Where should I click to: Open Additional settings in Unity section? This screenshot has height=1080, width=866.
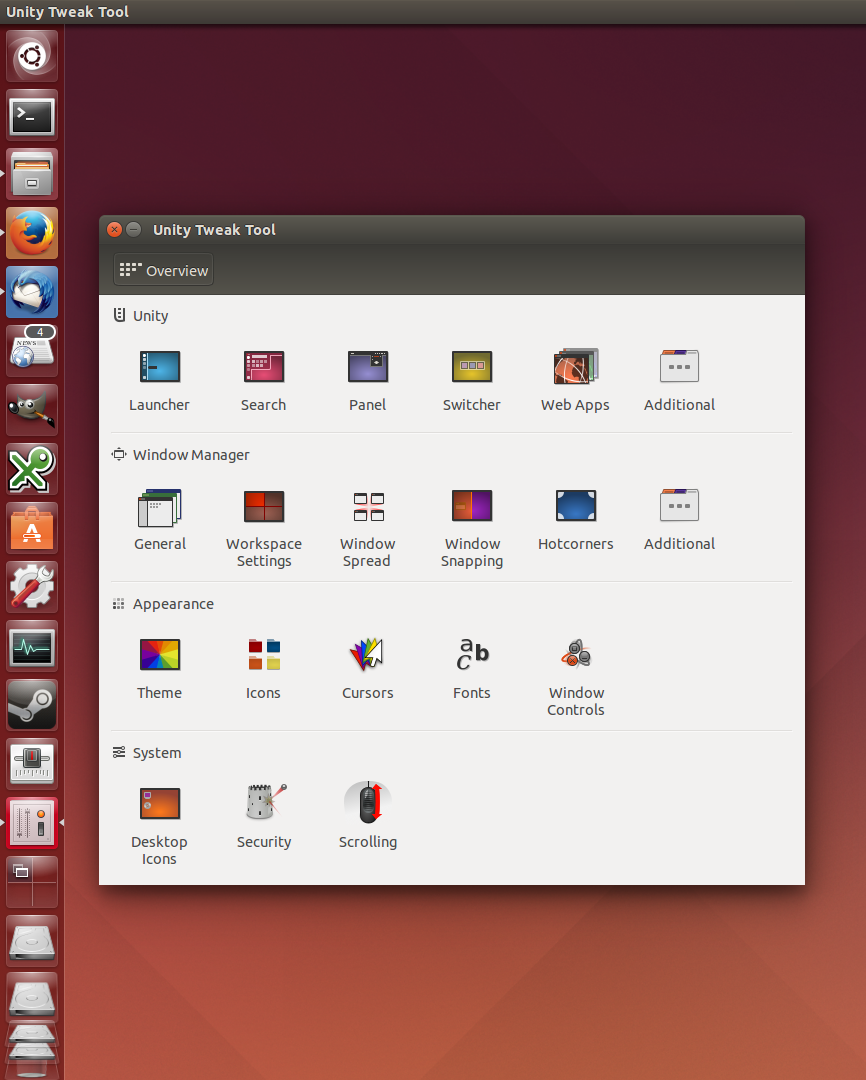(679, 367)
